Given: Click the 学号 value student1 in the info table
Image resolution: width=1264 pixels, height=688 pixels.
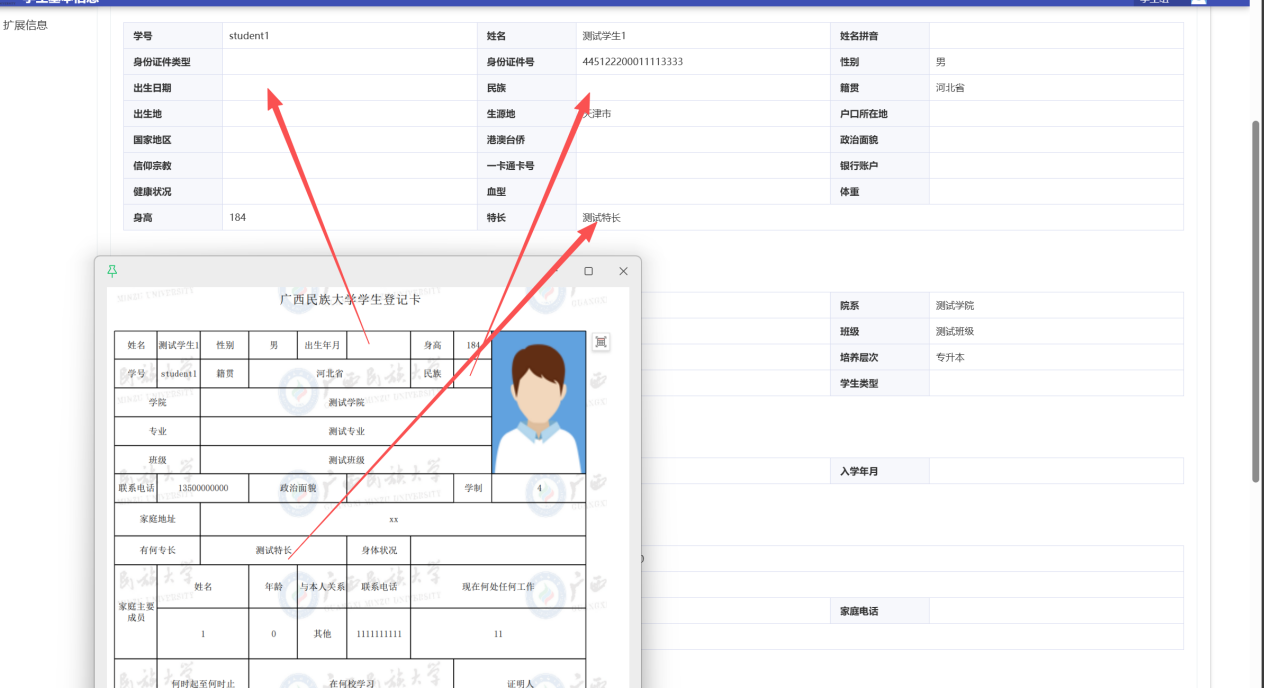Looking at the screenshot, I should point(249,36).
